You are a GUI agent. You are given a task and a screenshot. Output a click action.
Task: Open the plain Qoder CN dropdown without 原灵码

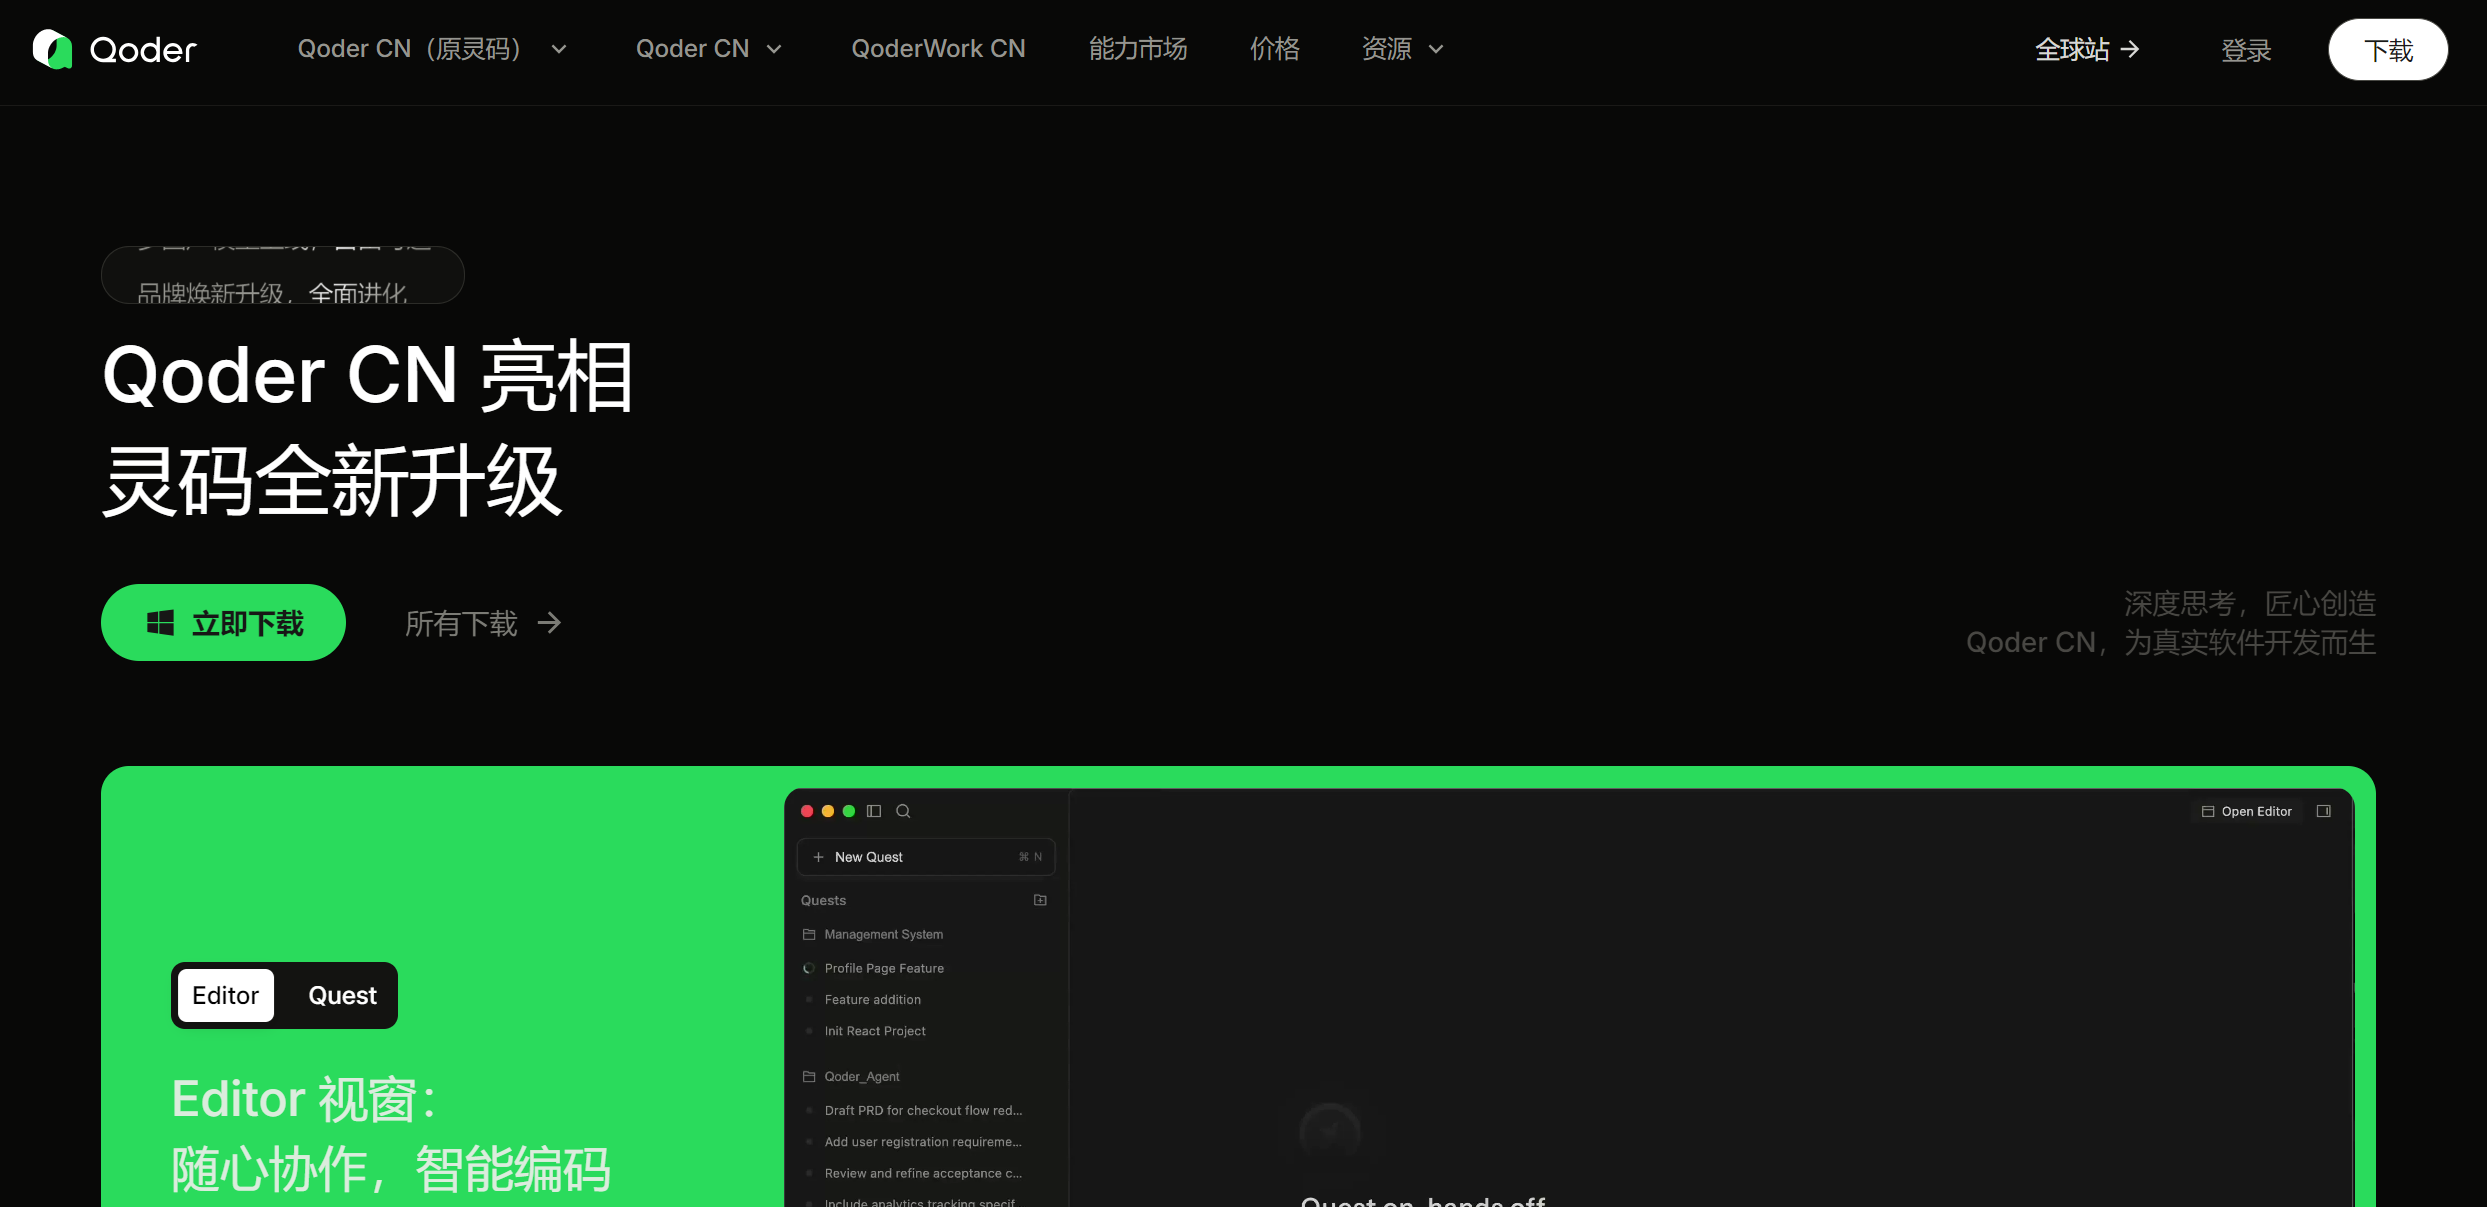coord(709,49)
